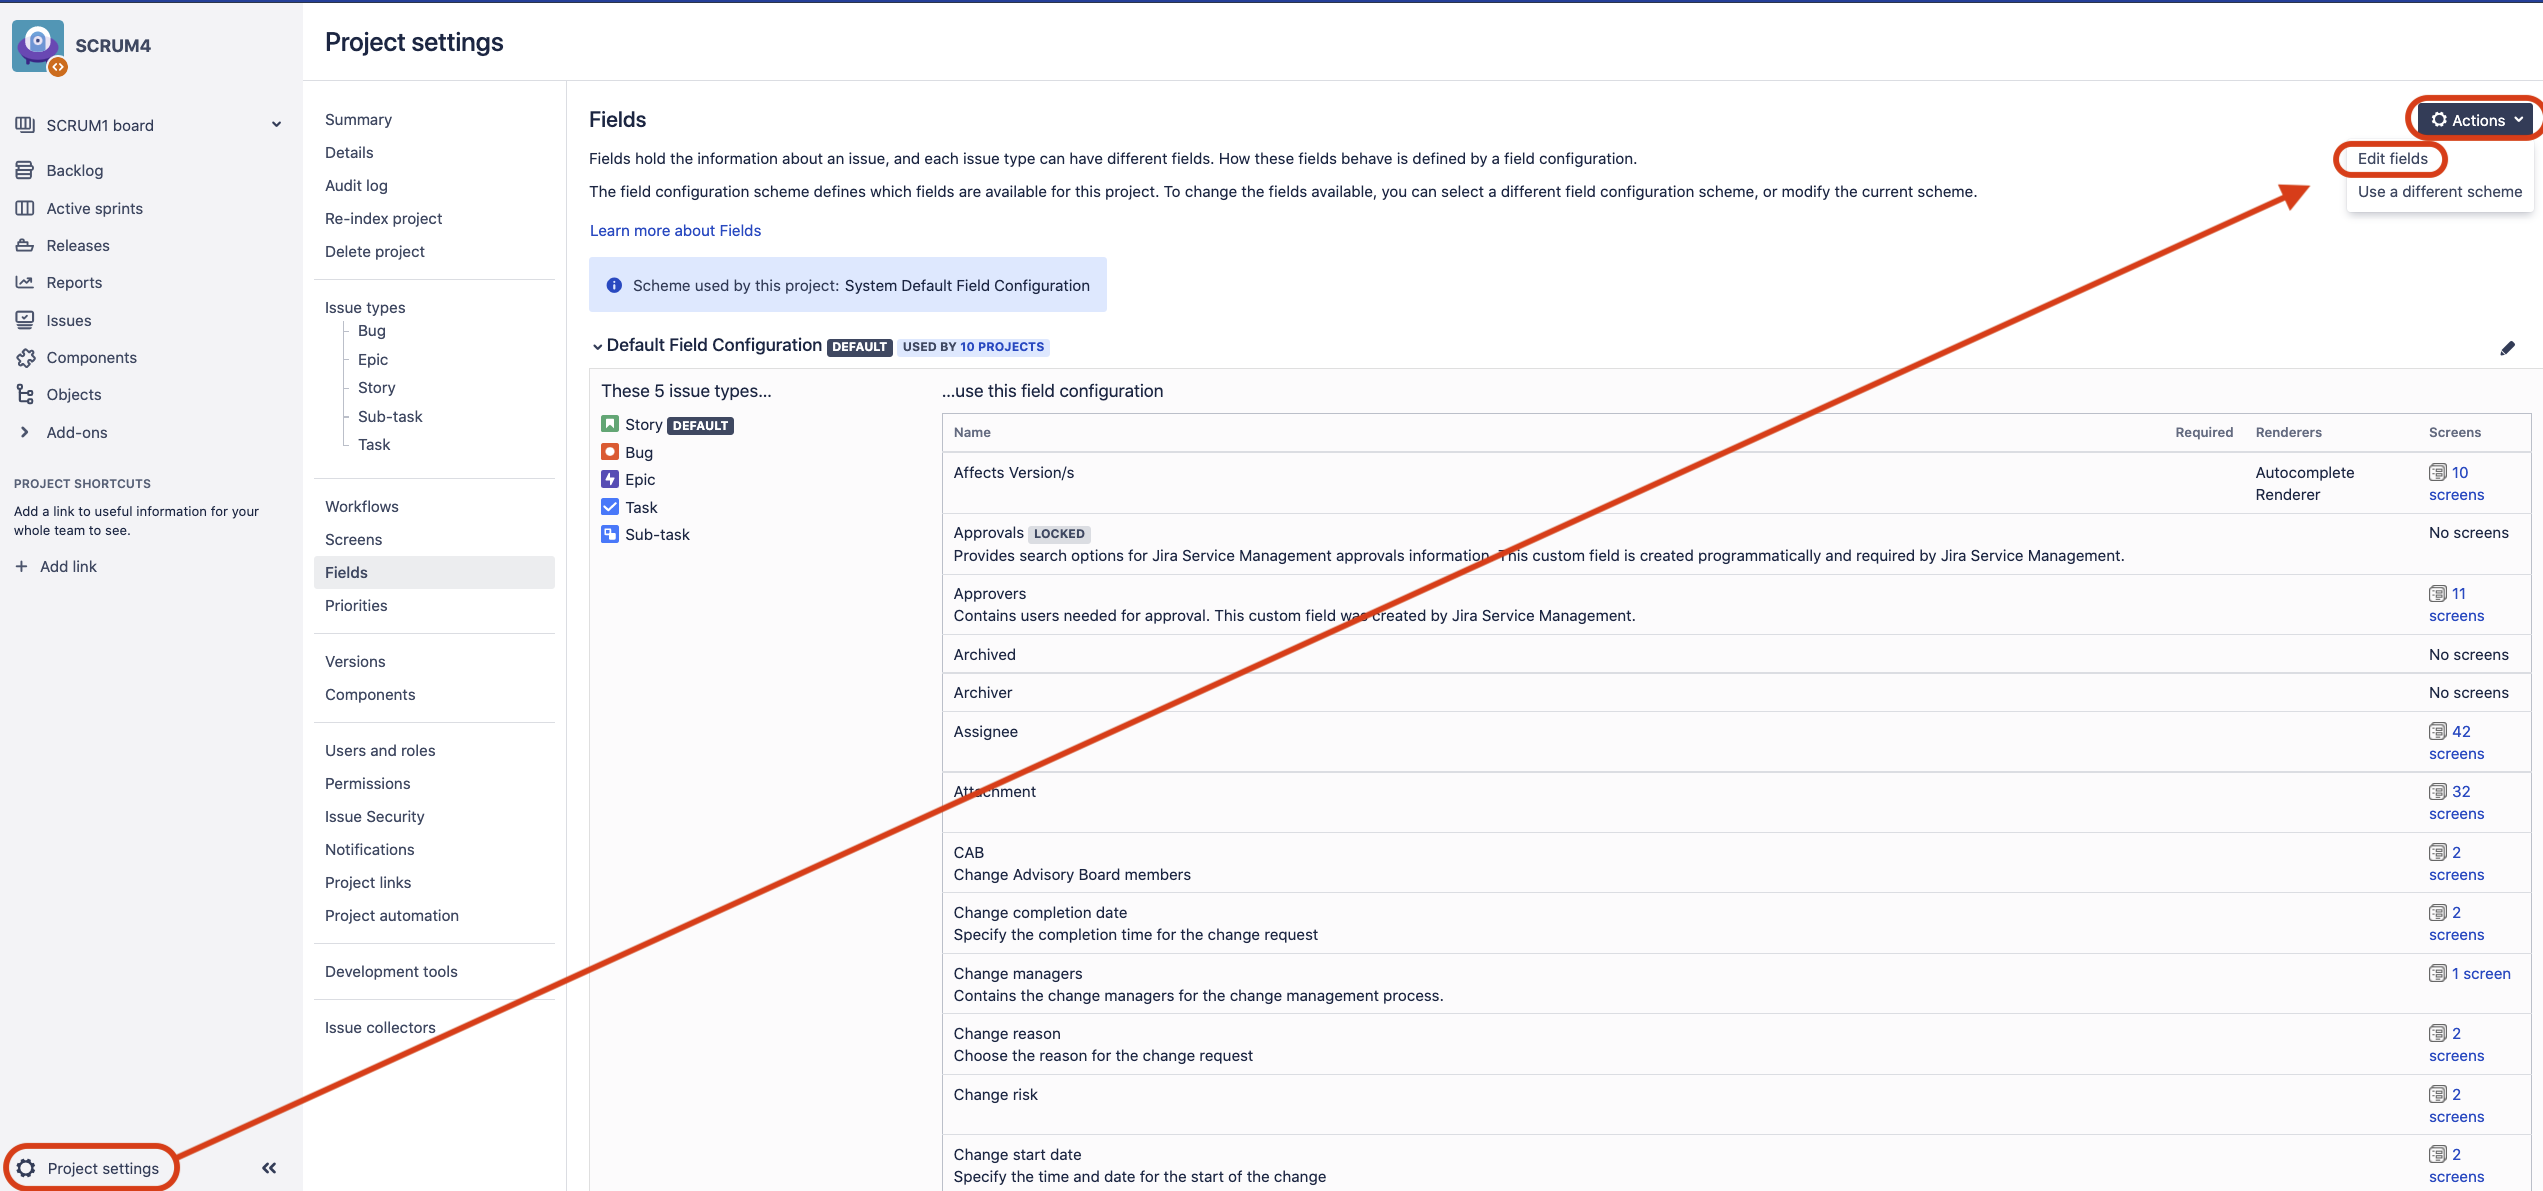This screenshot has width=2543, height=1191.
Task: Click the Sub-task issue type under Issue types
Action: point(390,416)
